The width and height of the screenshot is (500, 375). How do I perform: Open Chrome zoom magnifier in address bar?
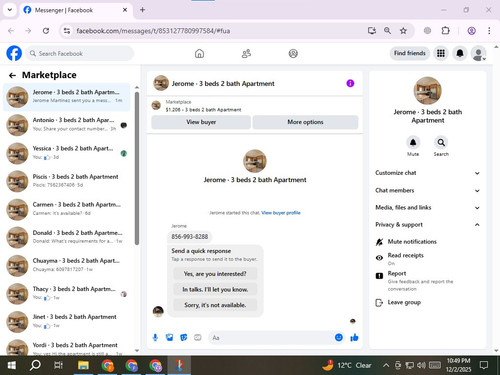point(387,31)
